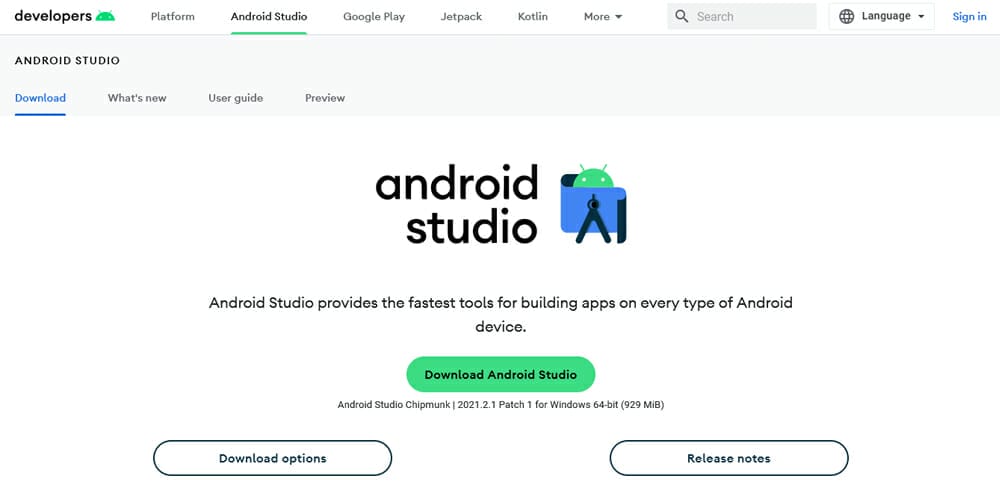1000x500 pixels.
Task: Open the User guide tab
Action: pyautogui.click(x=235, y=98)
